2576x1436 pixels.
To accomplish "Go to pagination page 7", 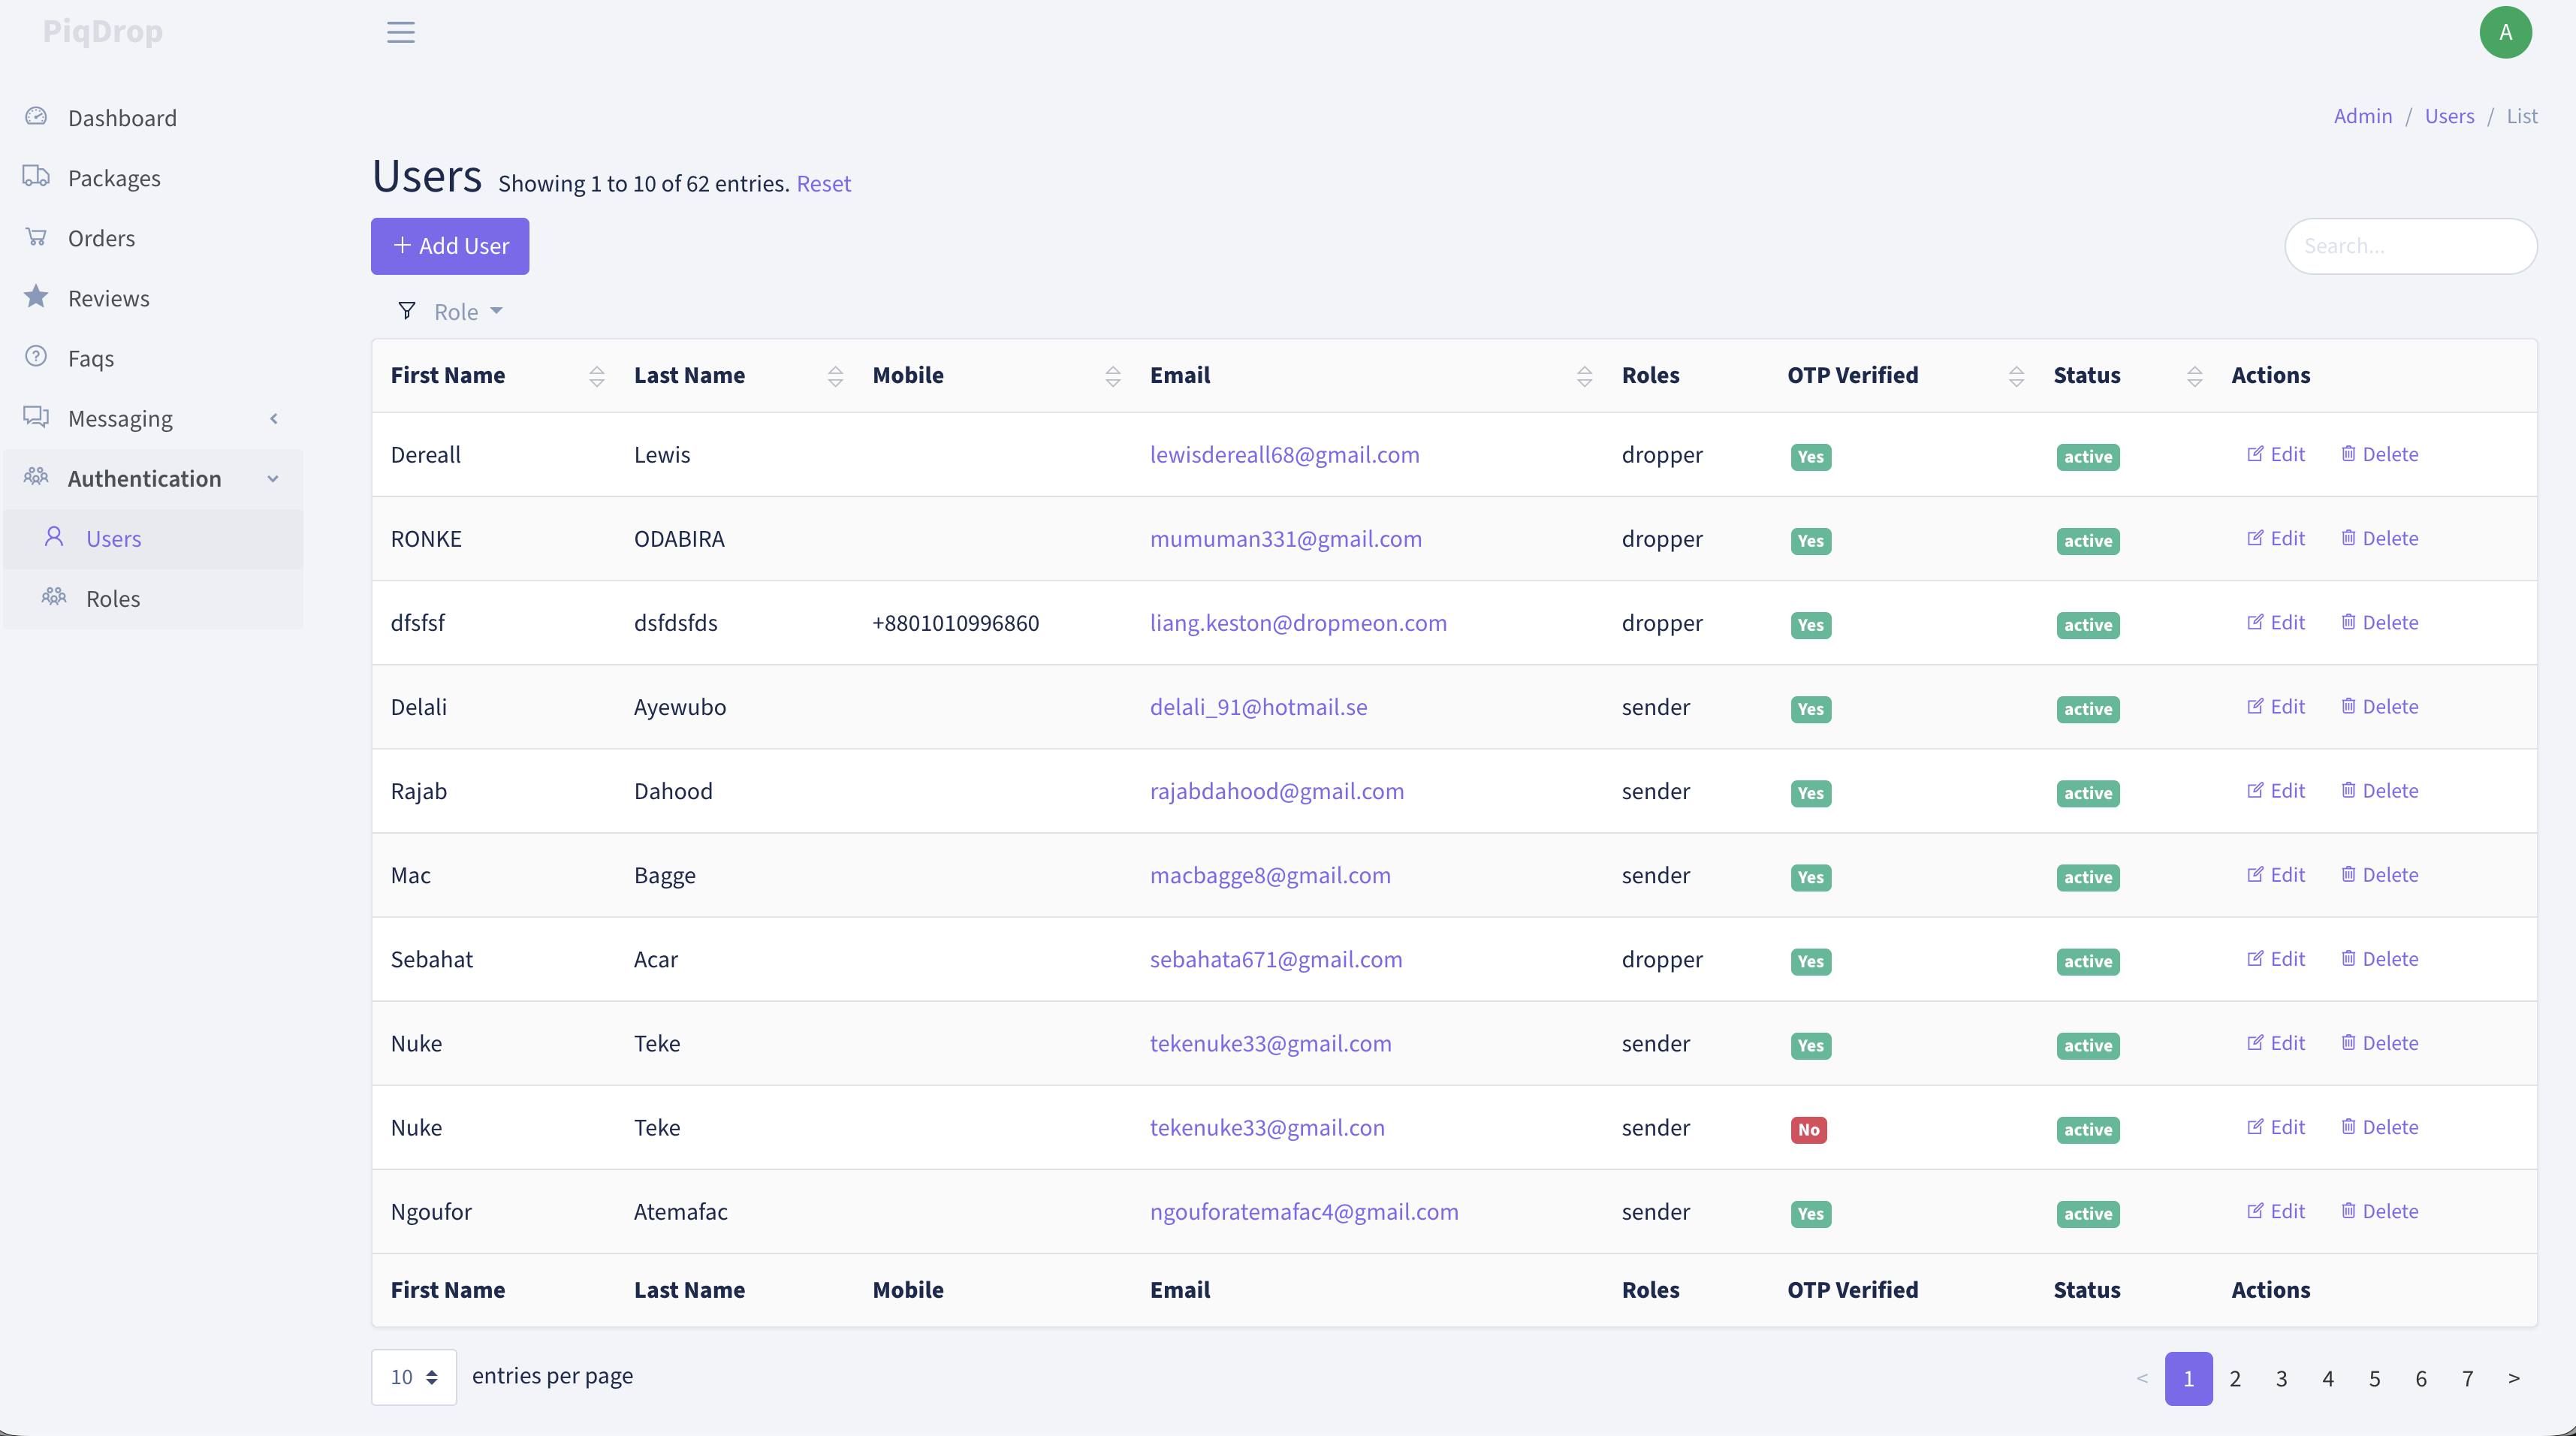I will click(2467, 1378).
